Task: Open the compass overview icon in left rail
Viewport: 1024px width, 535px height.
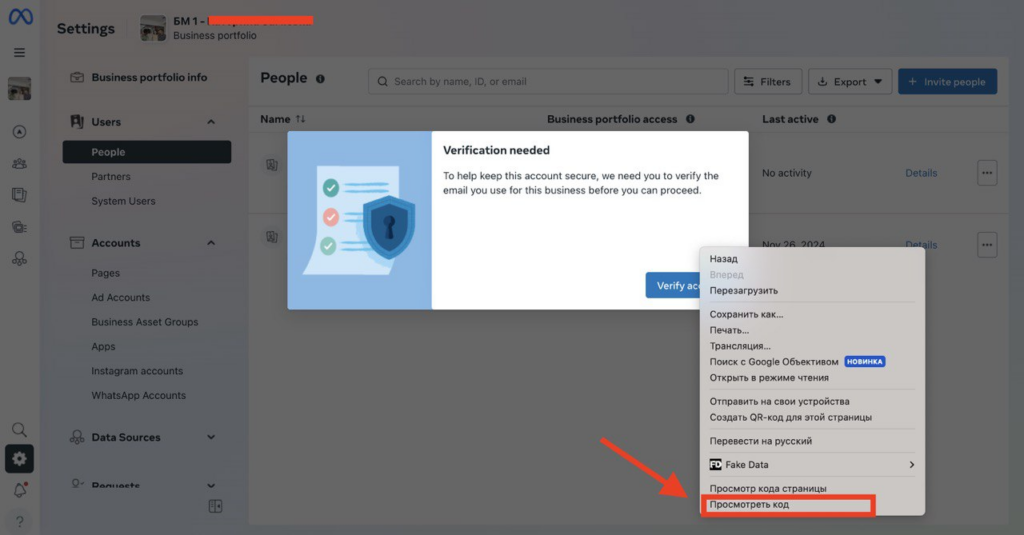Action: pyautogui.click(x=20, y=132)
